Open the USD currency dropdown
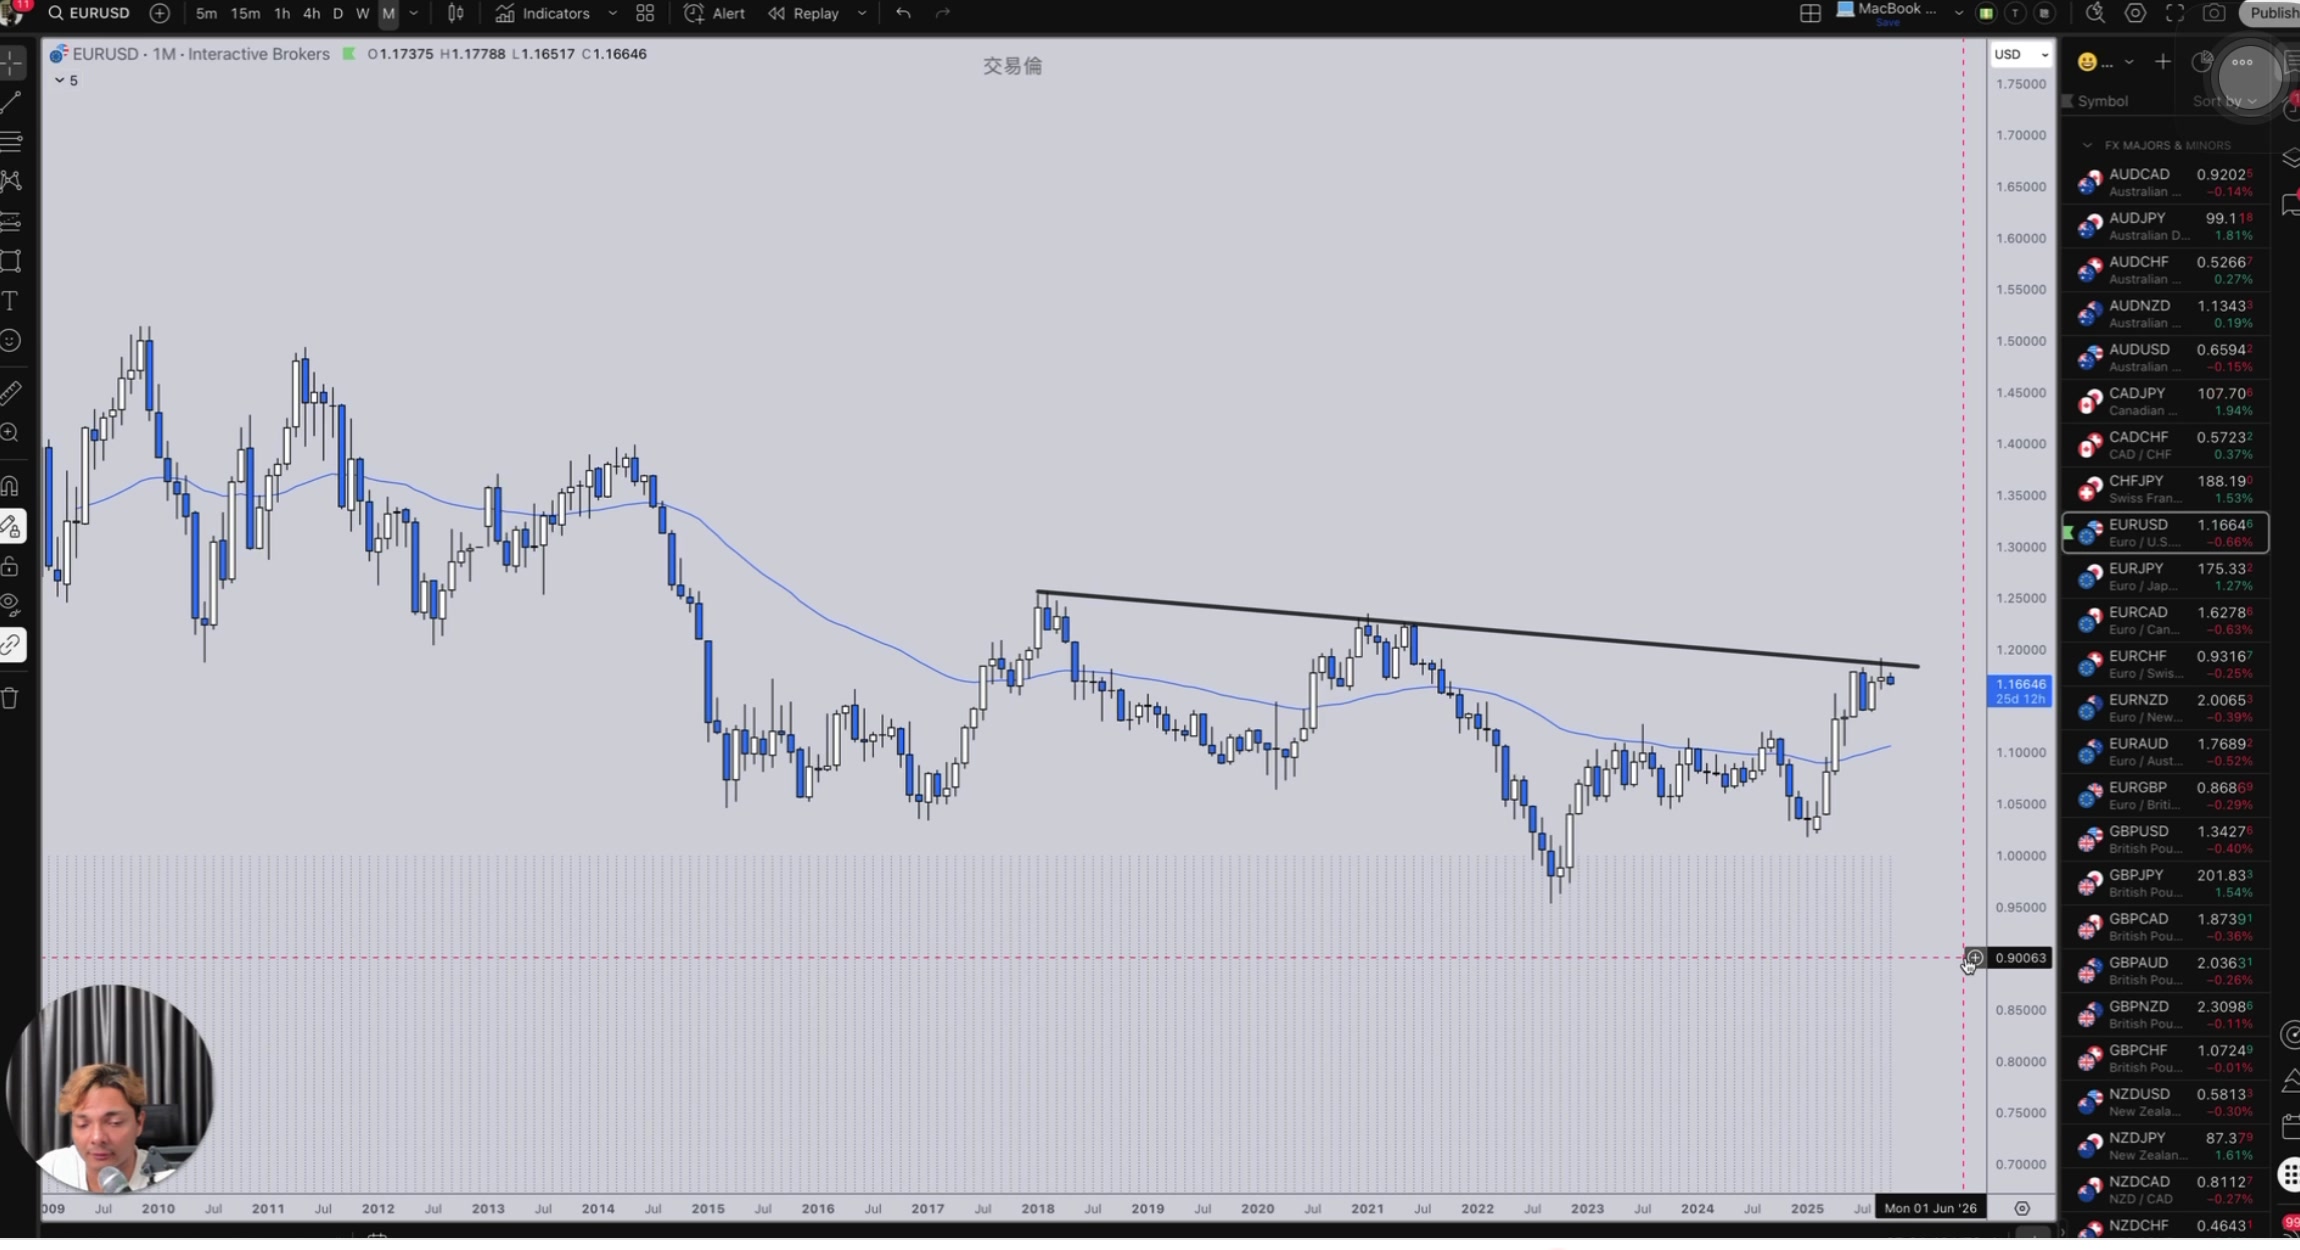 pos(2019,54)
